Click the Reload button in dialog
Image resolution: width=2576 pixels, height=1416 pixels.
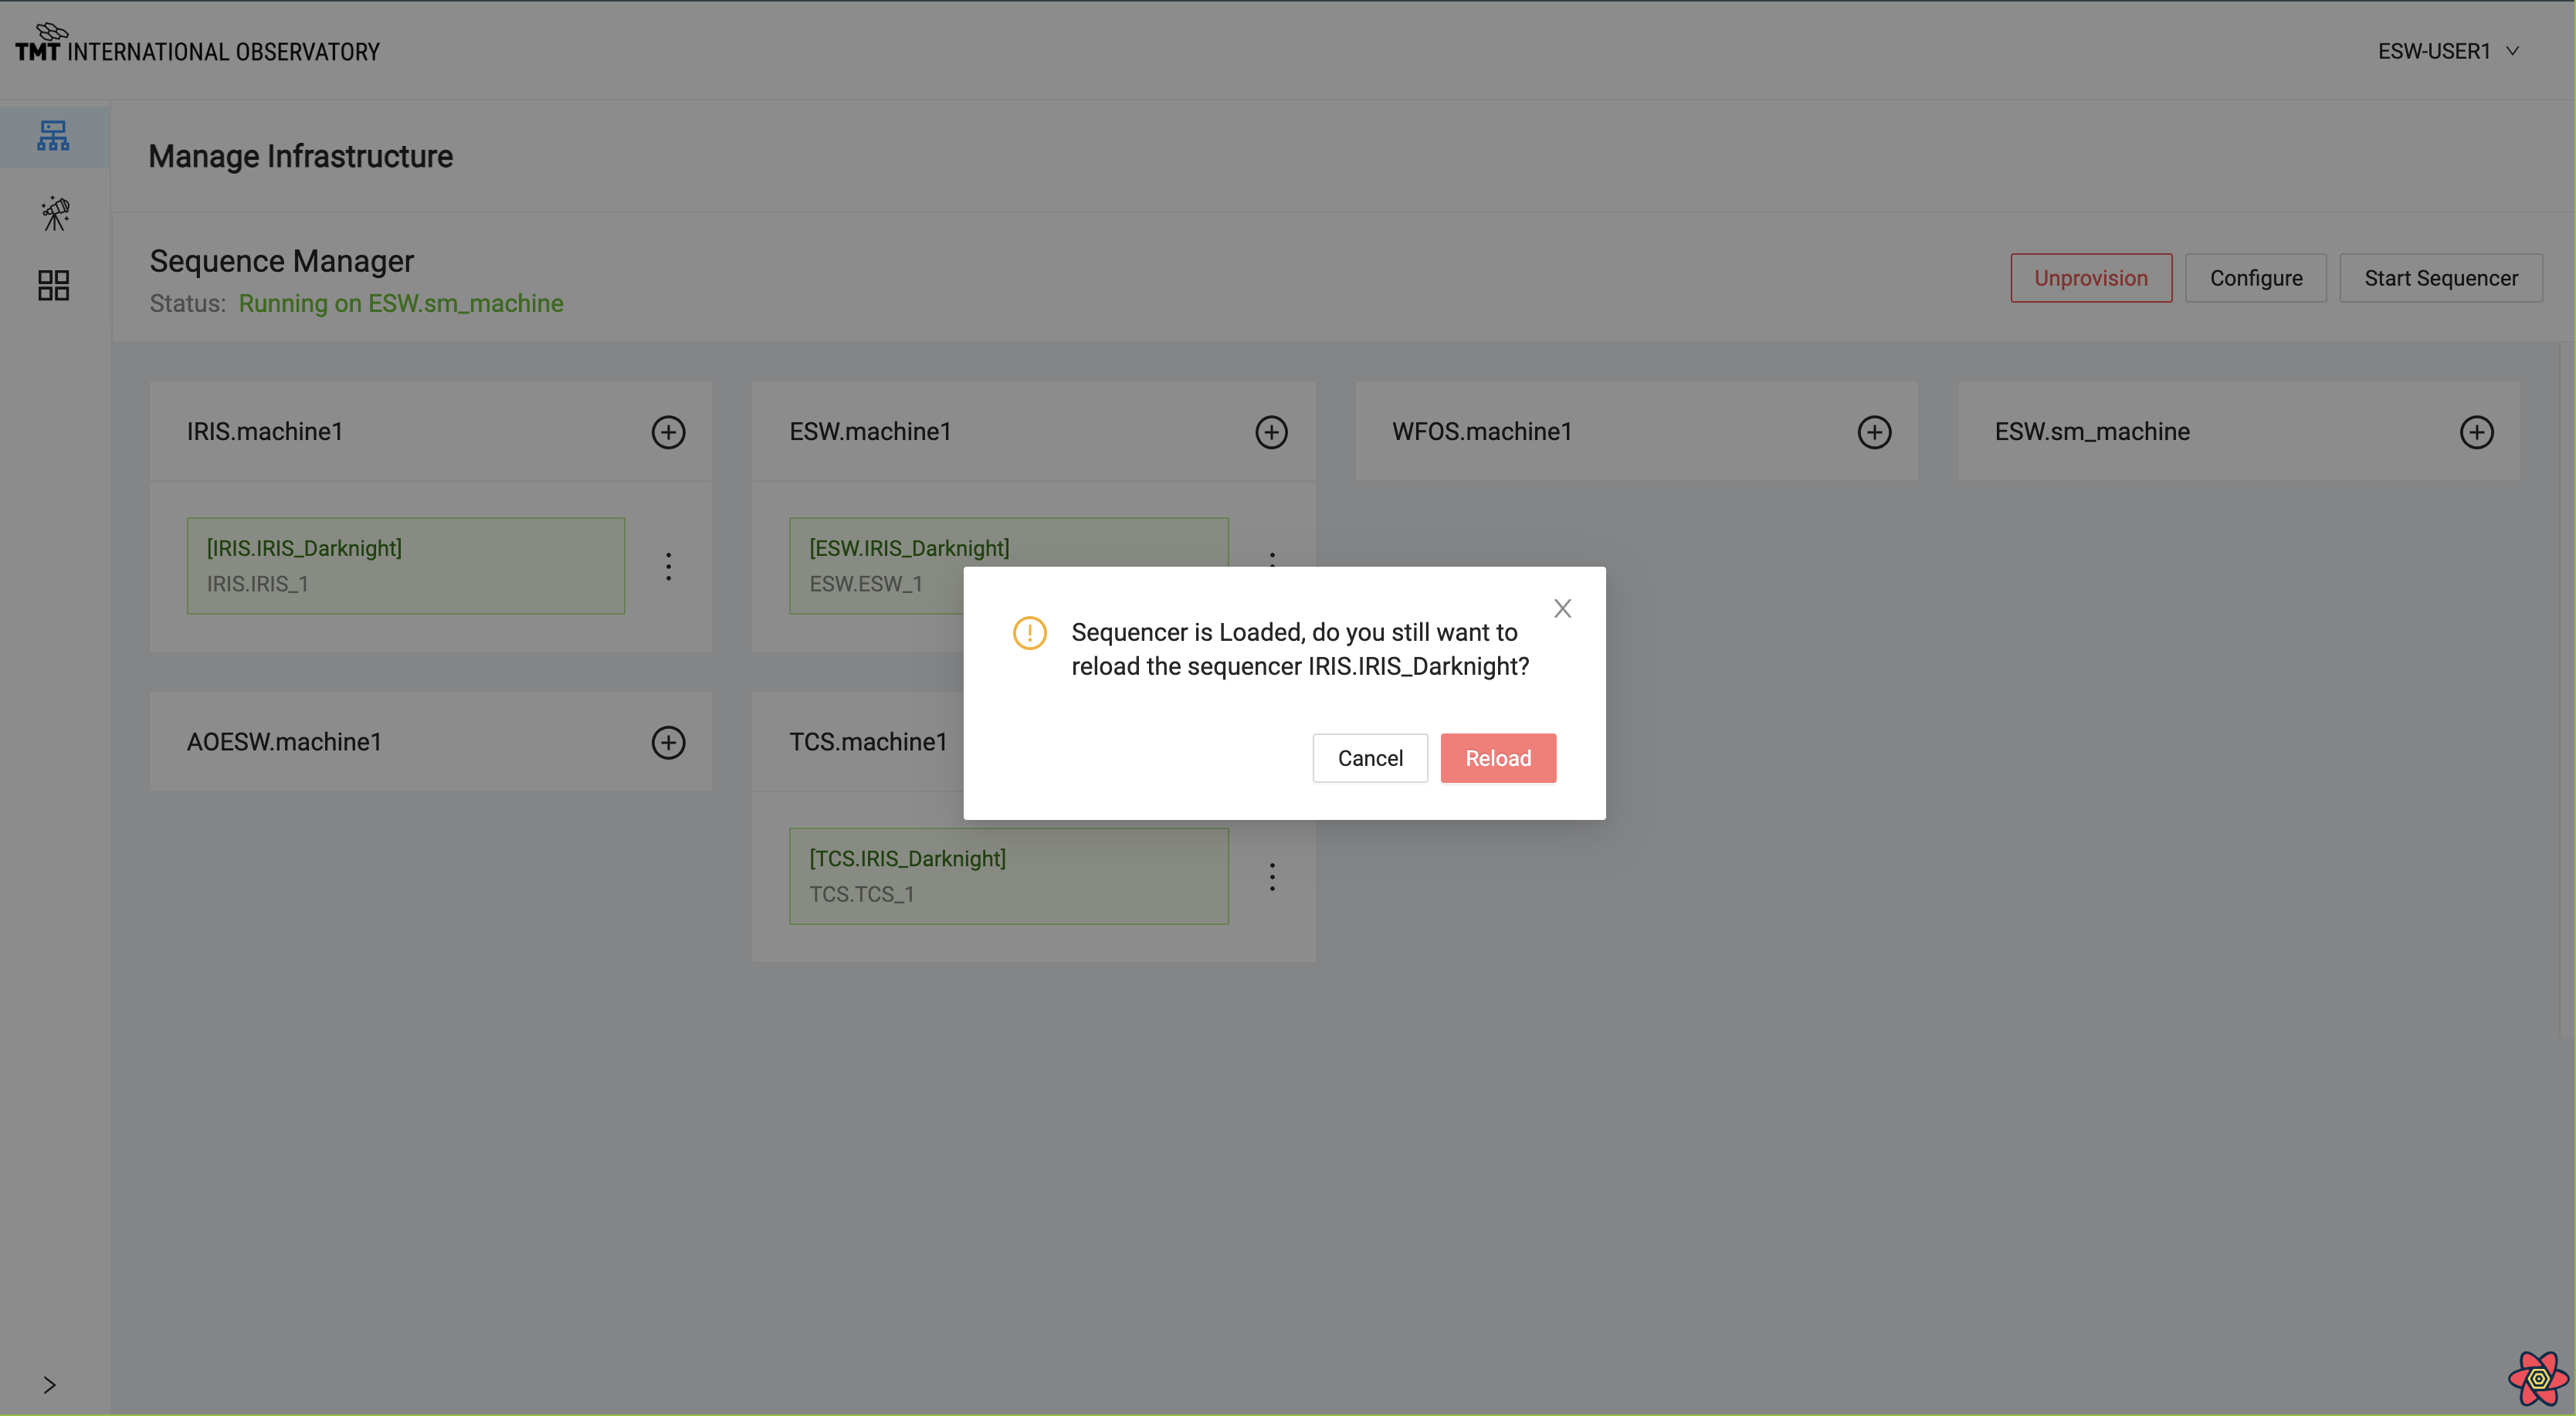[1498, 757]
